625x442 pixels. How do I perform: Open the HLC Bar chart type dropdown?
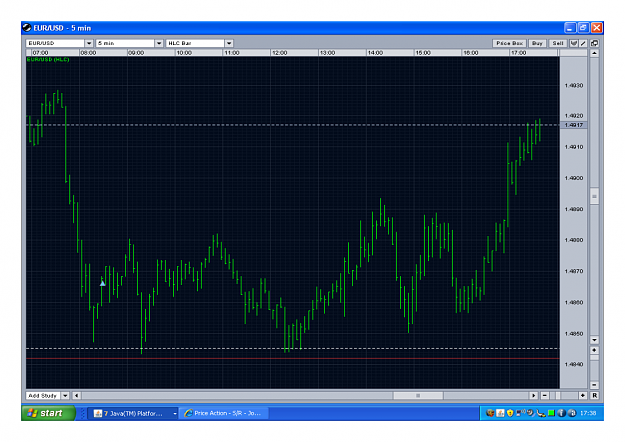pyautogui.click(x=229, y=43)
